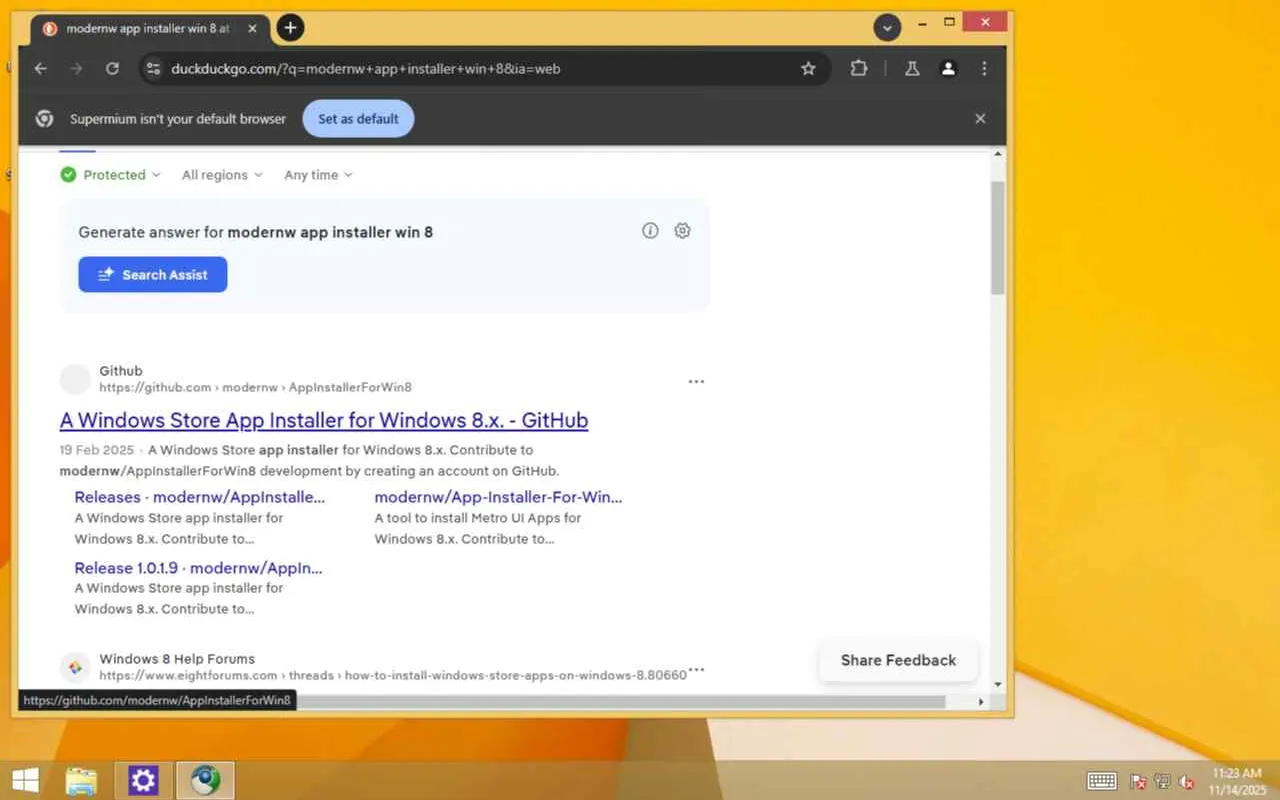Switch to the modernw app installer tab
The image size is (1280, 800).
point(150,28)
